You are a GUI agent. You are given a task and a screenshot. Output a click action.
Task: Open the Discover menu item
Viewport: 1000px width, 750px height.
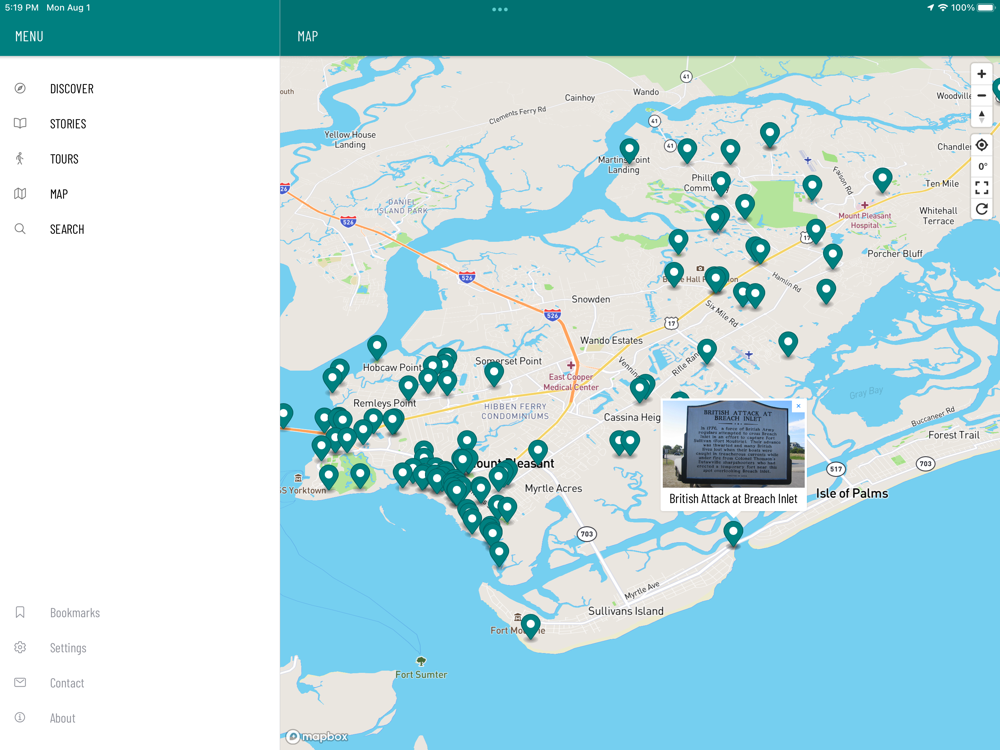point(140,89)
